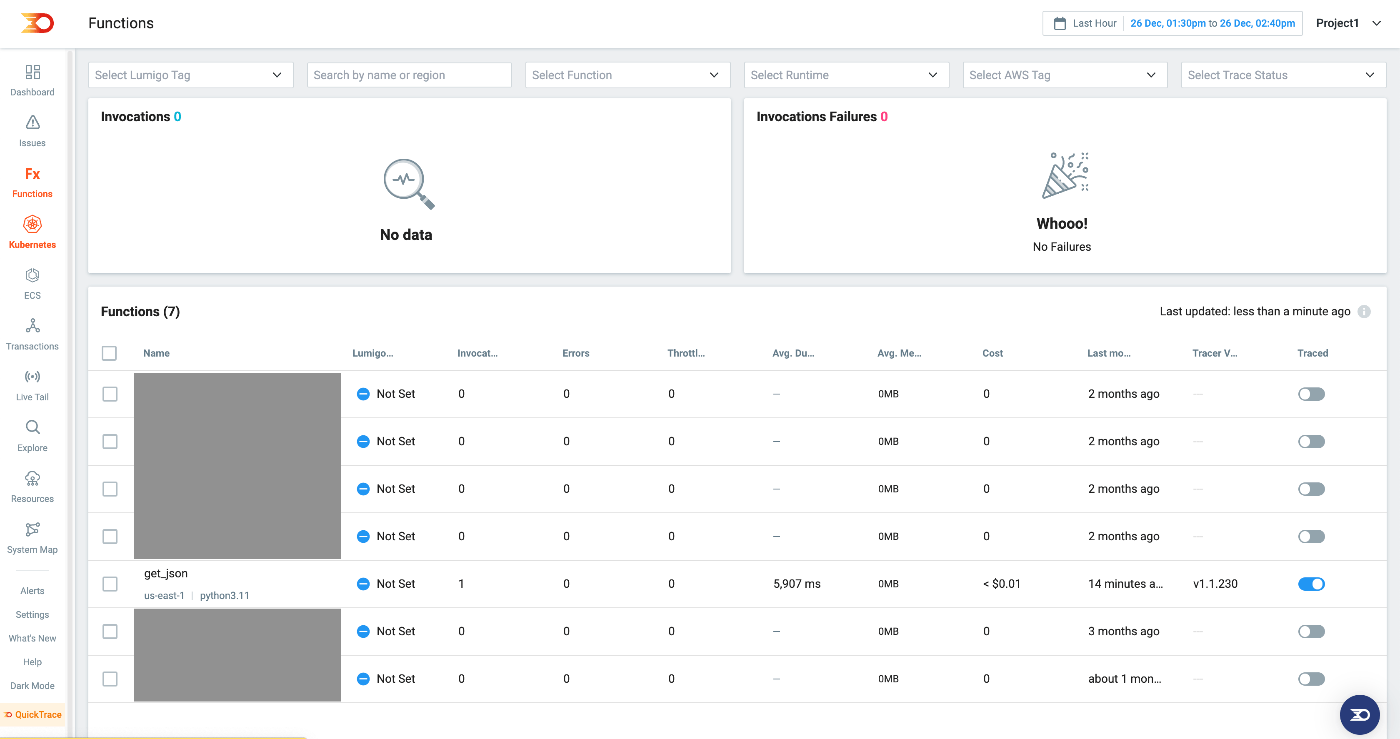
Task: Open the get_json function
Action: (x=166, y=574)
